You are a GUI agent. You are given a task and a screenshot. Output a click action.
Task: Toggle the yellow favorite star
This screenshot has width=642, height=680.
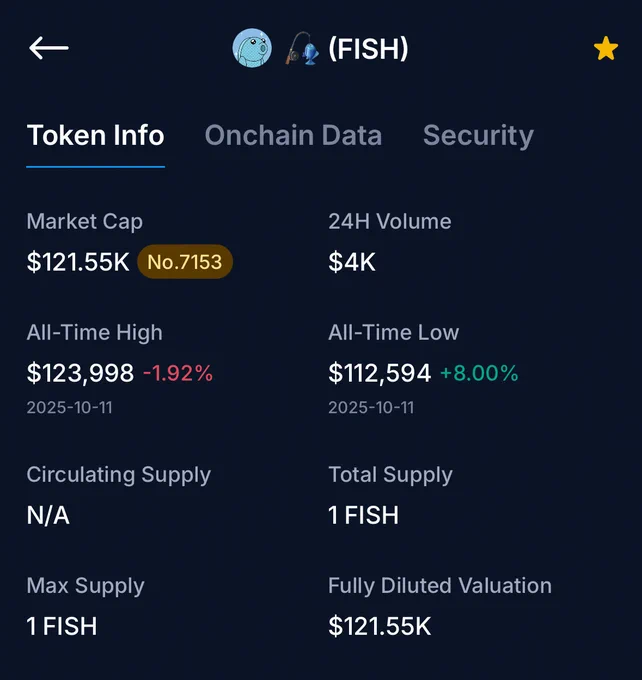pyautogui.click(x=606, y=48)
